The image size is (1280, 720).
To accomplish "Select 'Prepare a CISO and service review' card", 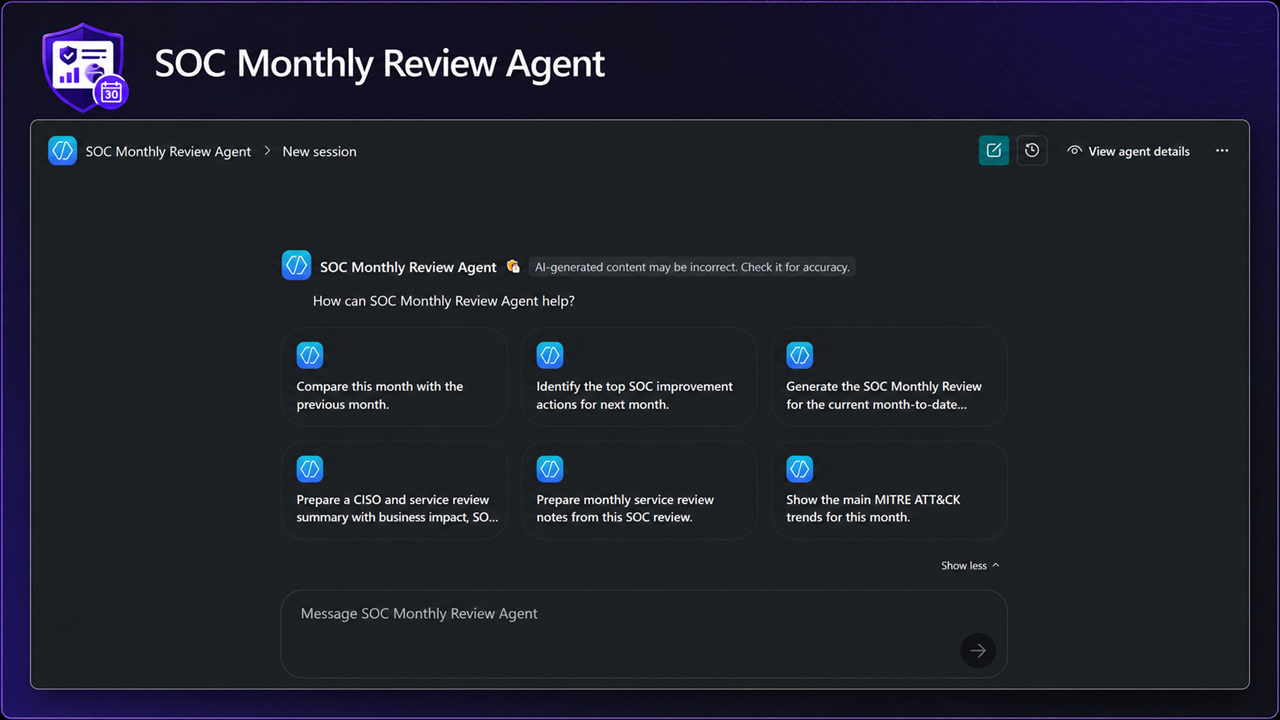I will pos(394,490).
